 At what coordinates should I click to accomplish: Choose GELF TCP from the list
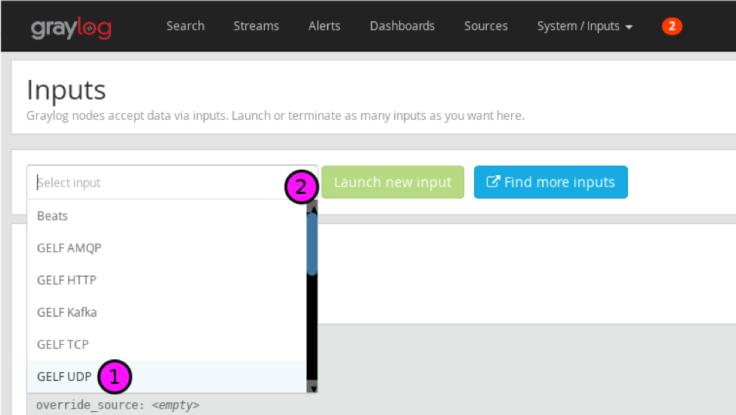coord(167,345)
